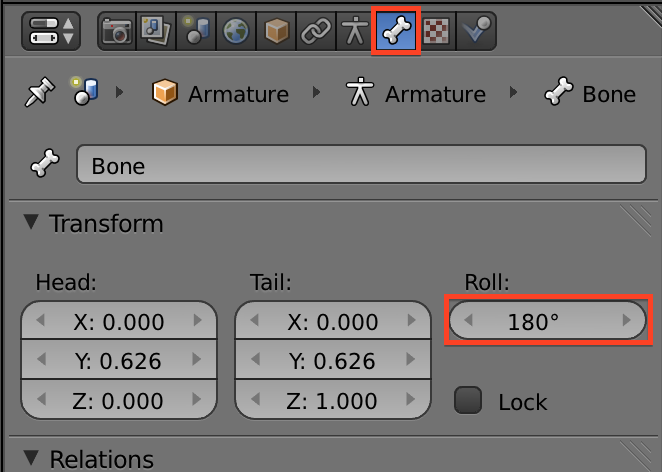The width and height of the screenshot is (662, 472).
Task: Open the Constraints chain-link tab
Action: pyautogui.click(x=316, y=32)
